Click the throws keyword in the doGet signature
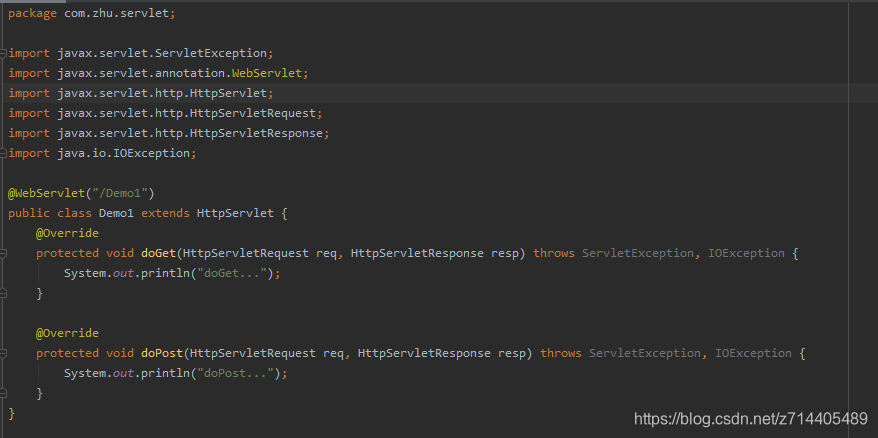Image resolution: width=878 pixels, height=438 pixels. click(554, 253)
